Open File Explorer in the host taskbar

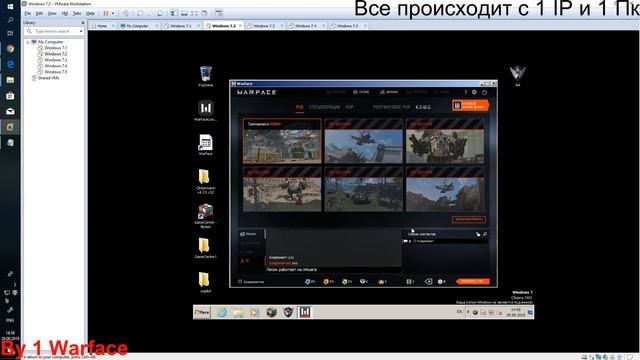tap(10, 80)
